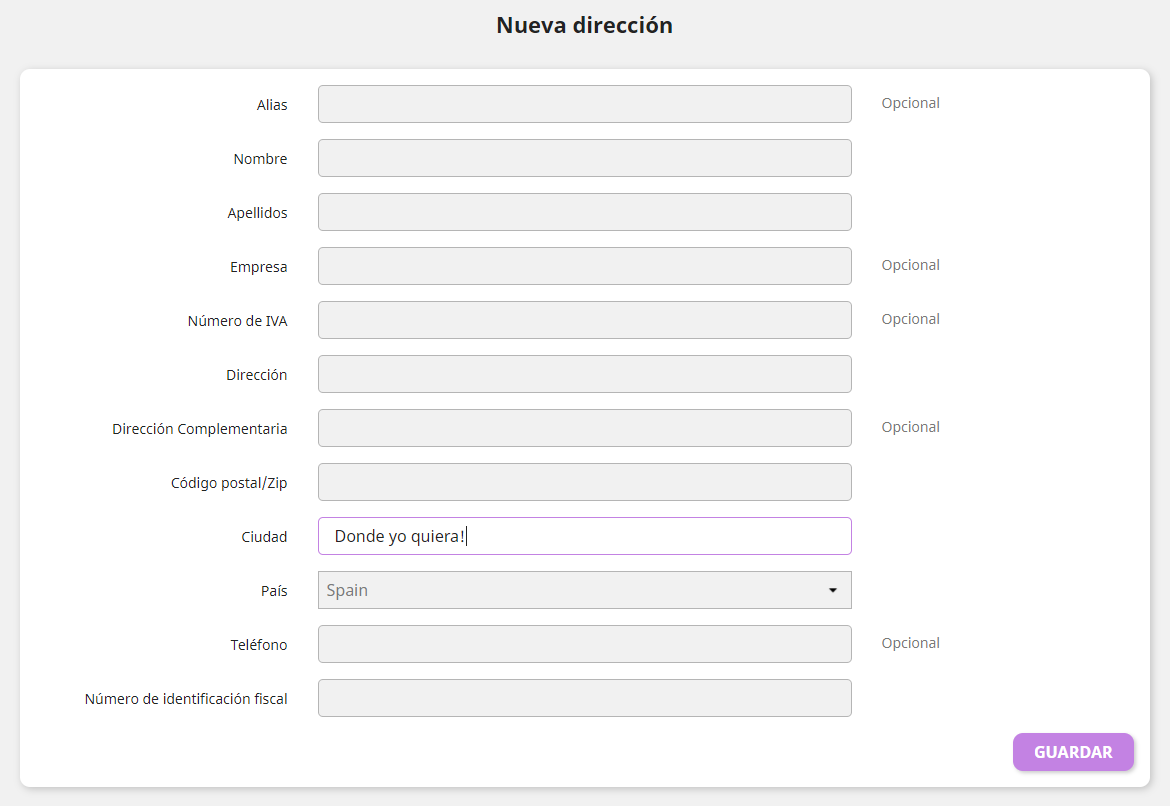Focus the Nombre text field

click(x=584, y=158)
